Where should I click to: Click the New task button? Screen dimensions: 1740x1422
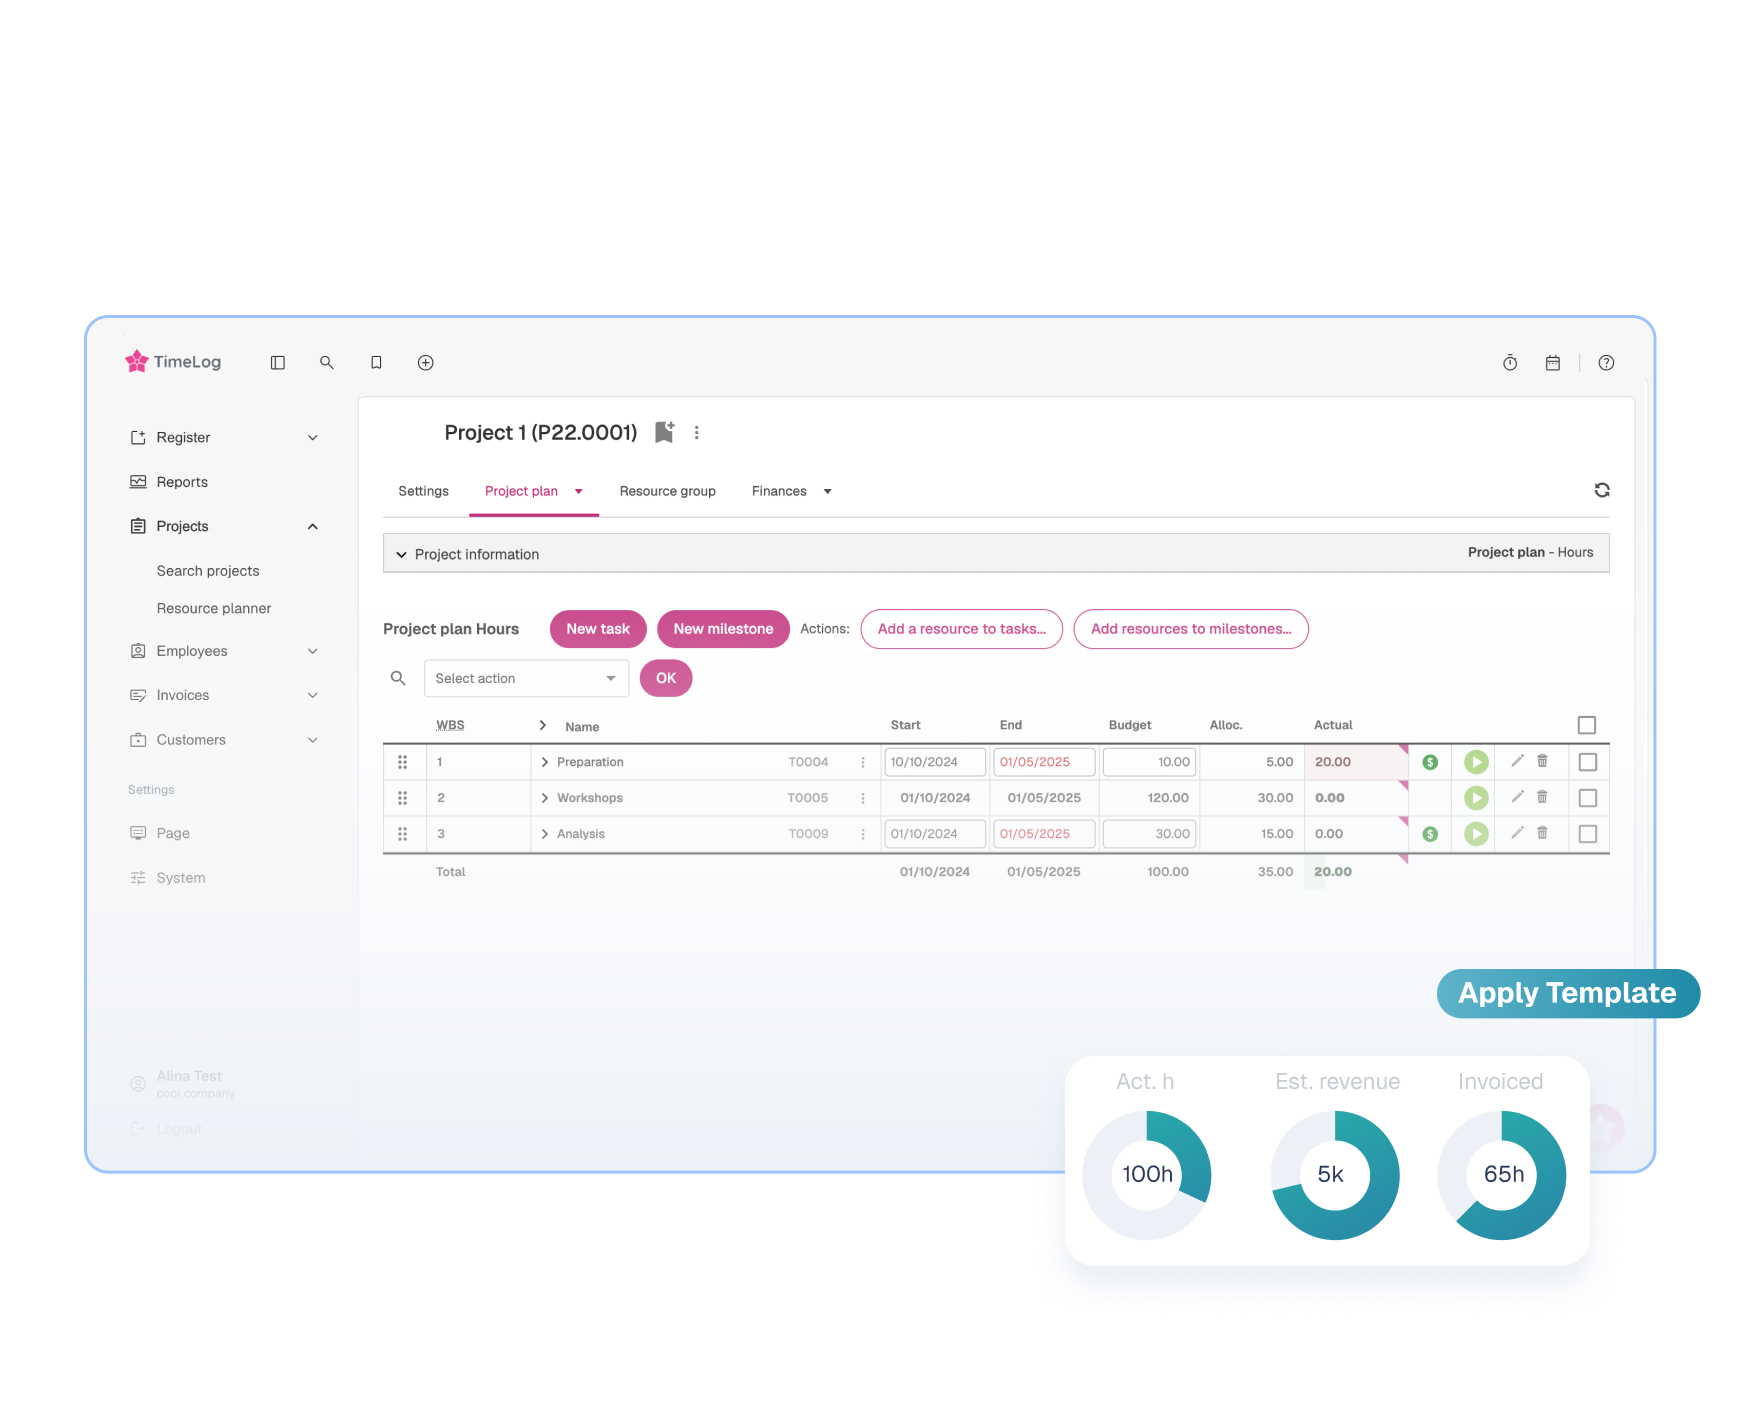(598, 629)
